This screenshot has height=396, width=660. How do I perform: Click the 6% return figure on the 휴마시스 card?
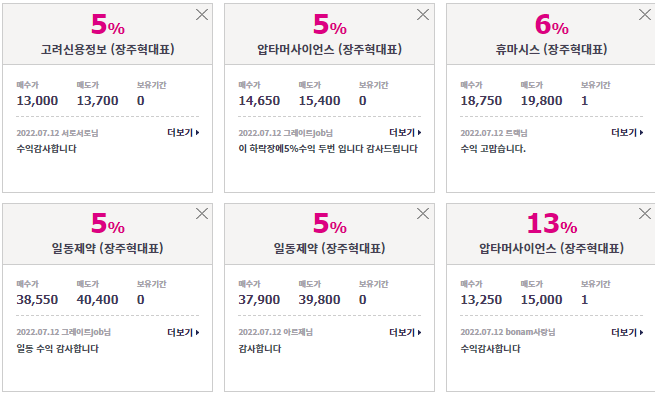tap(551, 25)
